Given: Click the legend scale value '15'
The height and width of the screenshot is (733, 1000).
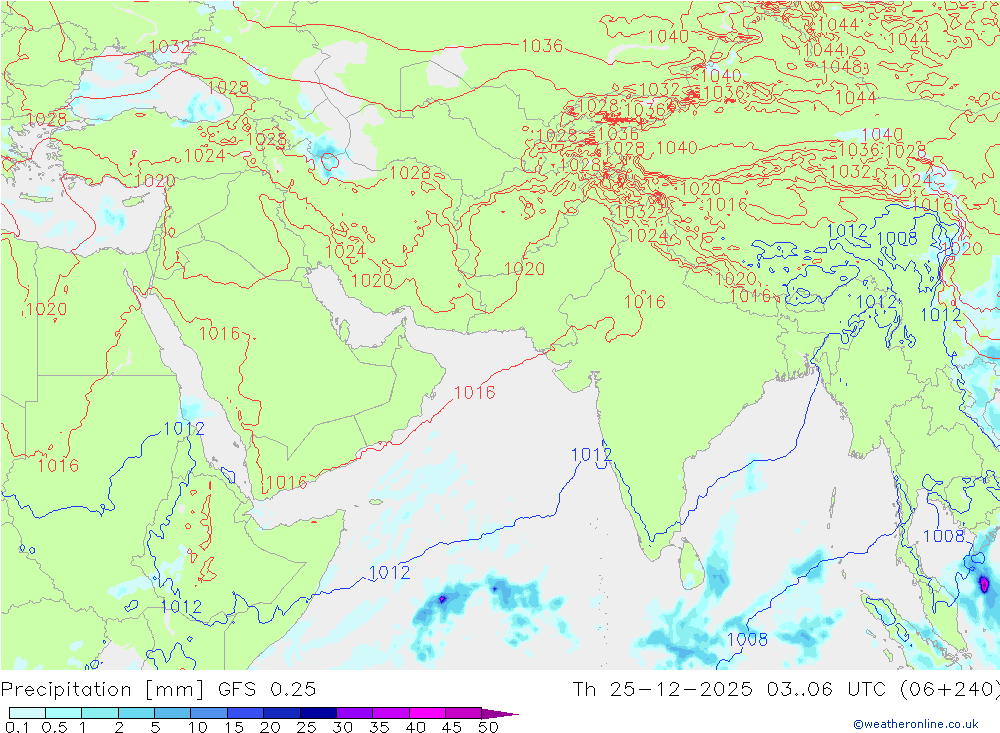Looking at the screenshot, I should tap(234, 727).
